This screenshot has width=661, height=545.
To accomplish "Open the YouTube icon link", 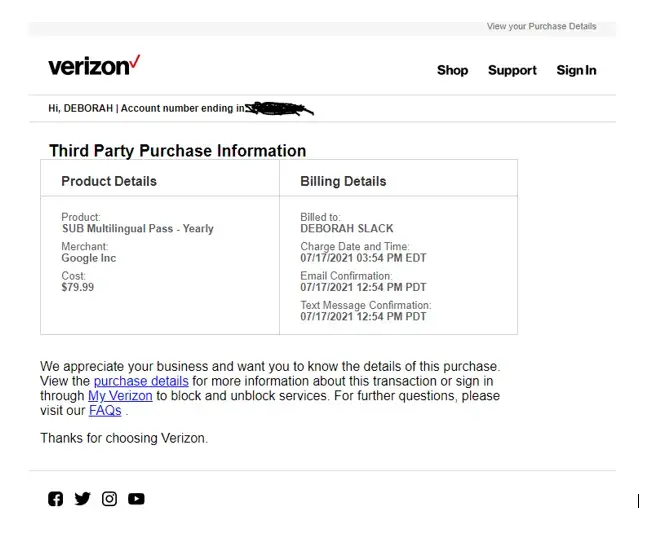I will pos(136,499).
